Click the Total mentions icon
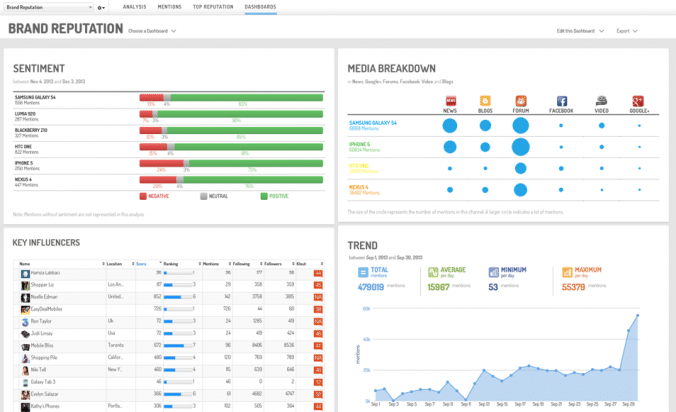The height and width of the screenshot is (412, 676). coord(363,272)
